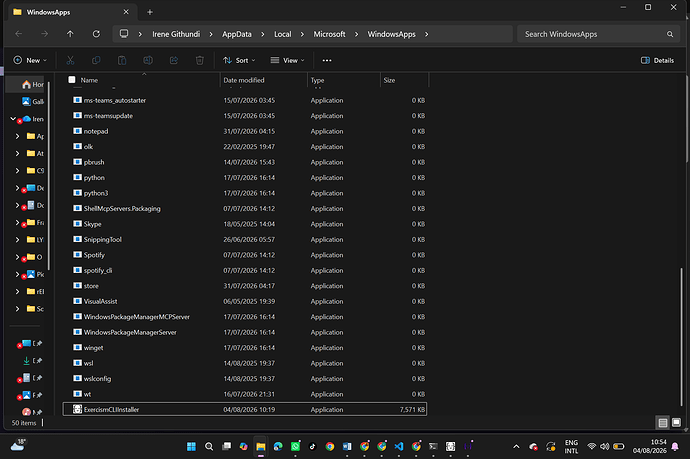The image size is (690, 459).
Task: Navigate to Local in the breadcrumb
Action: (x=283, y=34)
